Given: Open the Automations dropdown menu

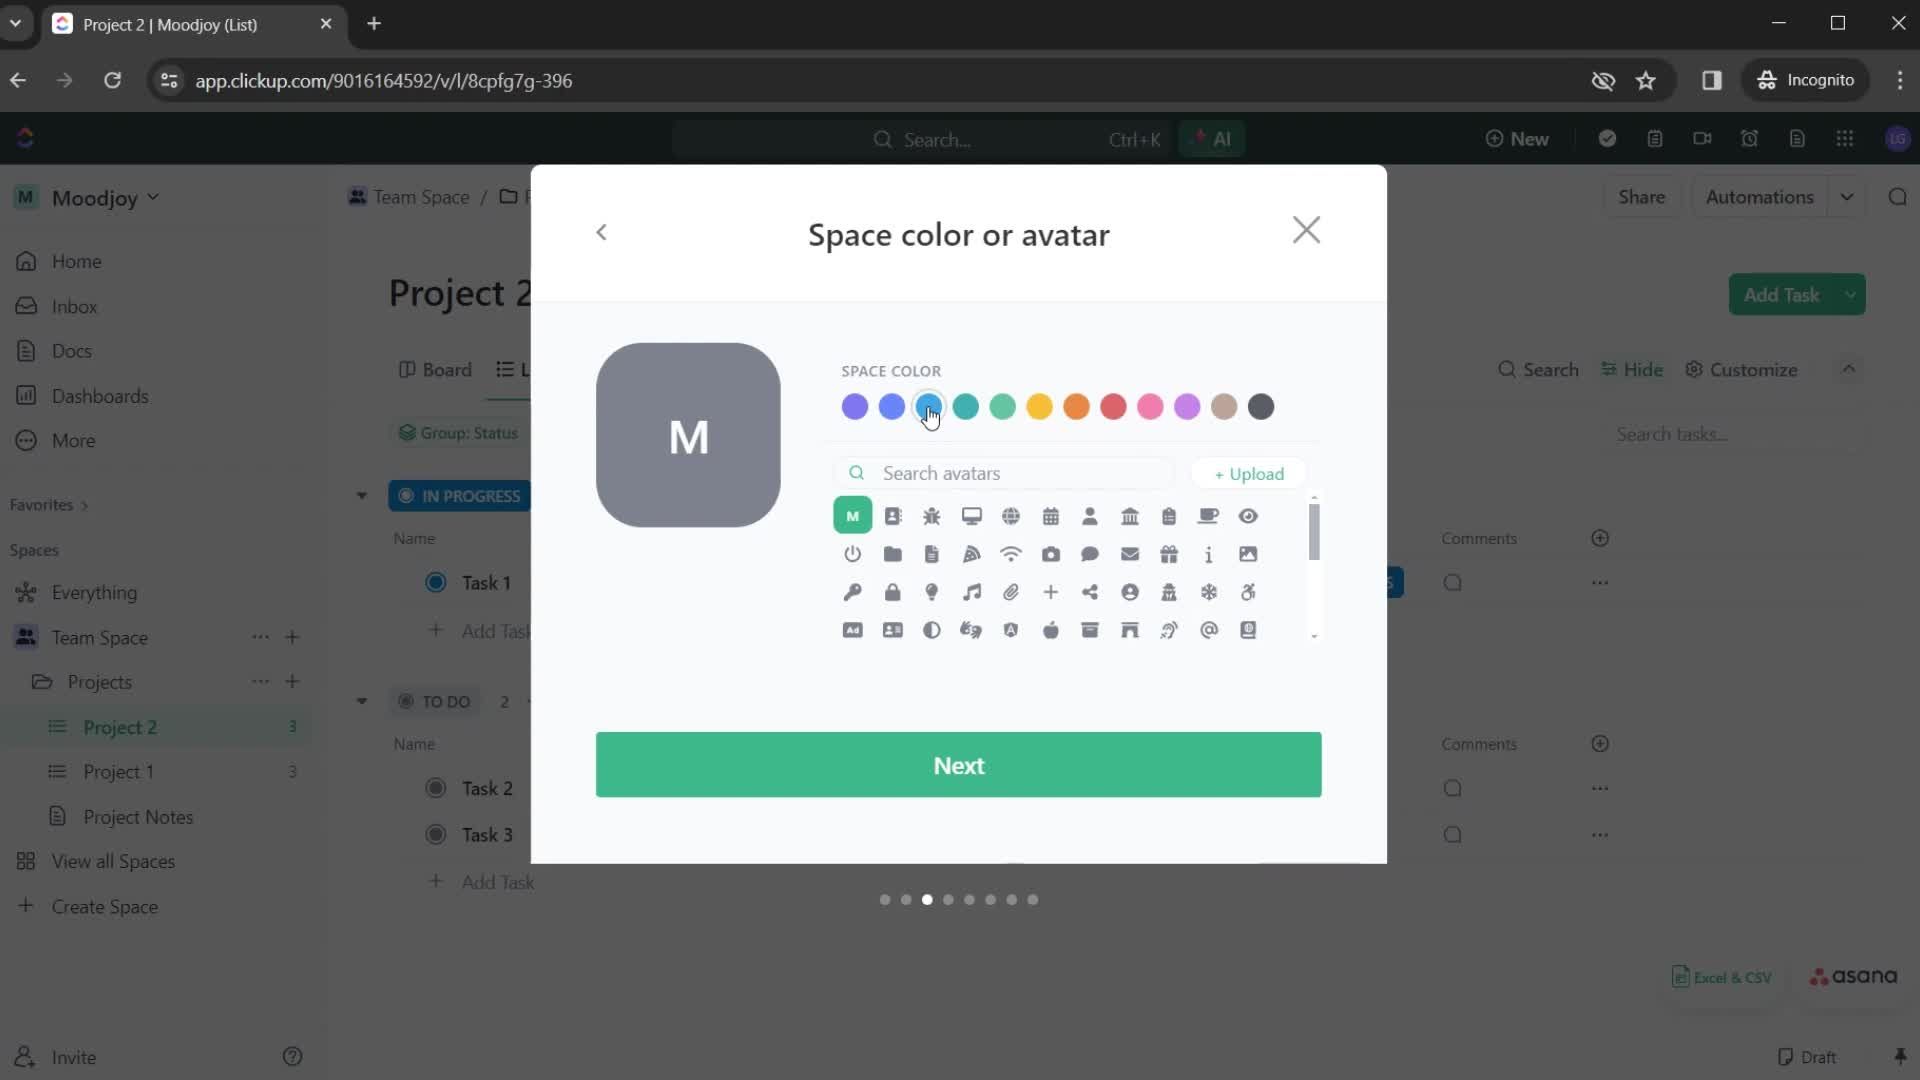Looking at the screenshot, I should tap(1849, 196).
